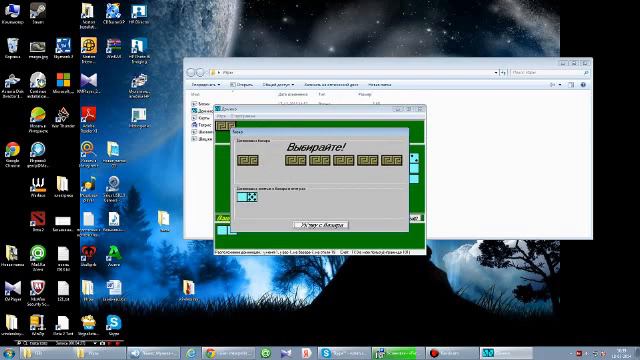Expand the Упорядочить toolbar dropdown
Image resolution: width=640 pixels, height=360 pixels.
tap(206, 84)
